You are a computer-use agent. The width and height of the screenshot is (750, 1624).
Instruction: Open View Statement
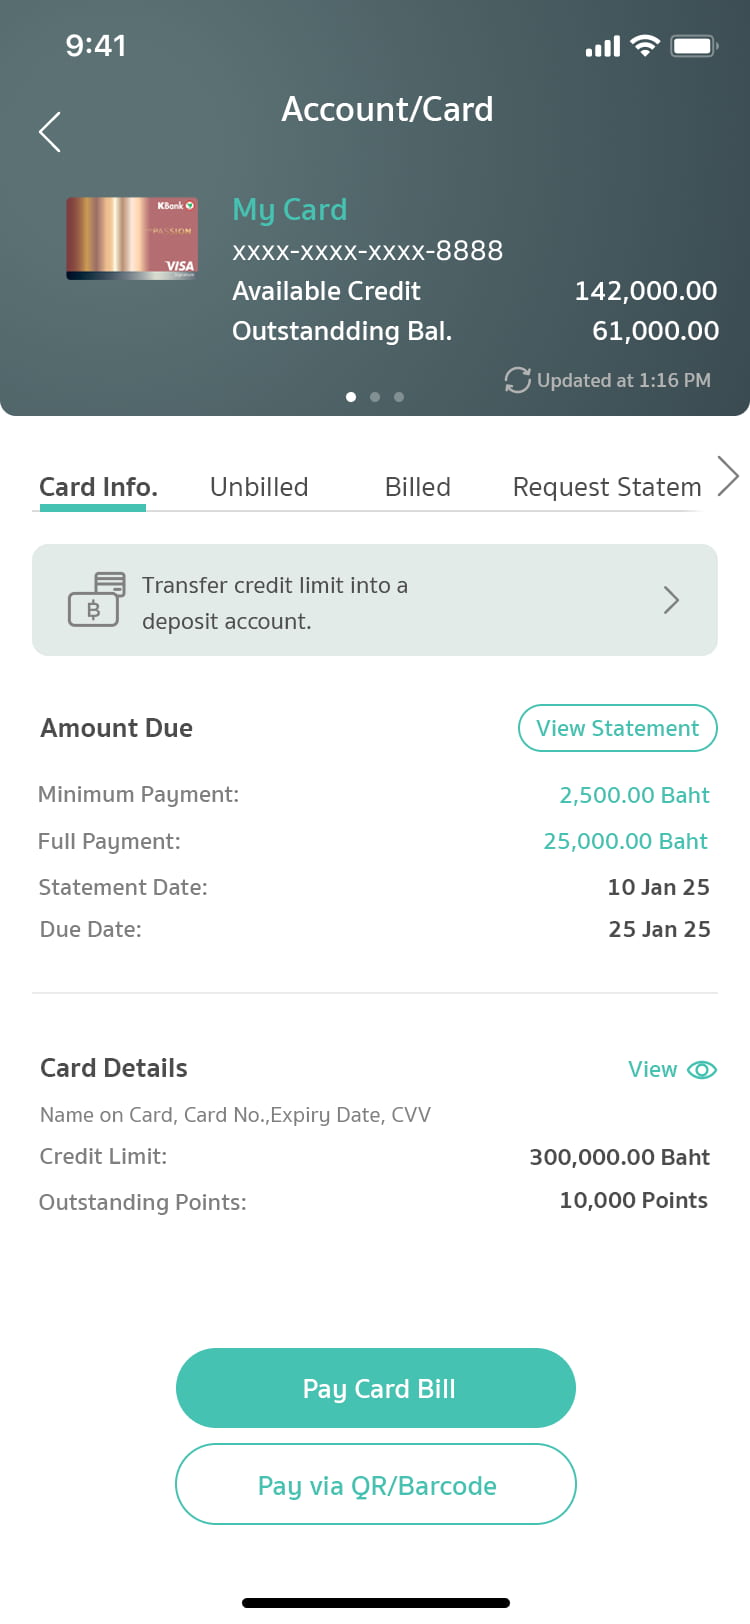click(x=617, y=728)
